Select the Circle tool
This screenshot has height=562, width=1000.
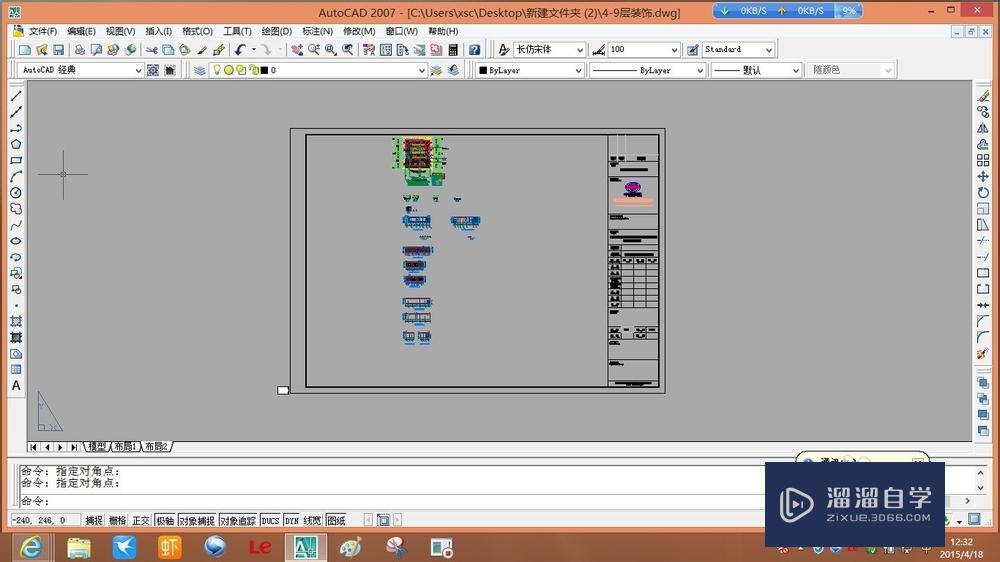(x=16, y=193)
